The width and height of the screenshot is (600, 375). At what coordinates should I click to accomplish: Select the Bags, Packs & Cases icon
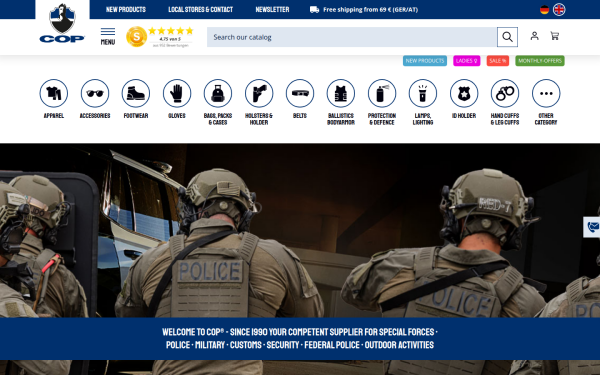(x=218, y=93)
